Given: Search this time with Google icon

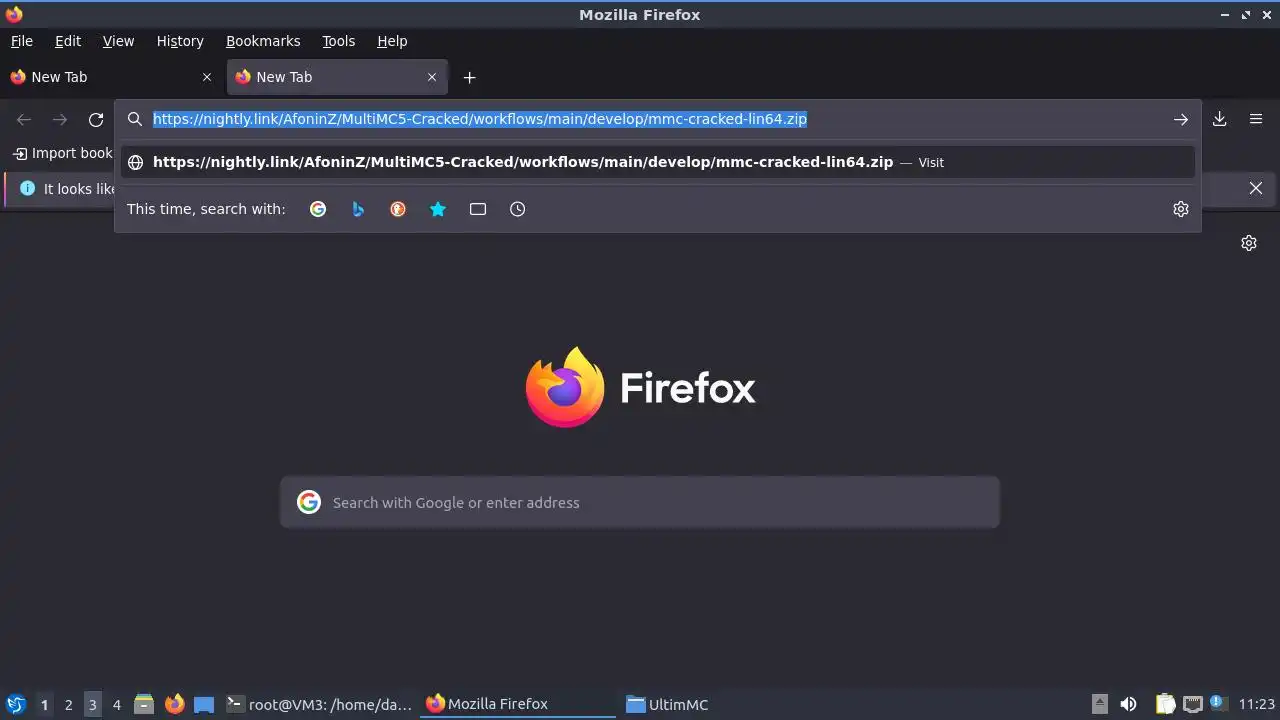Looking at the screenshot, I should 318,209.
